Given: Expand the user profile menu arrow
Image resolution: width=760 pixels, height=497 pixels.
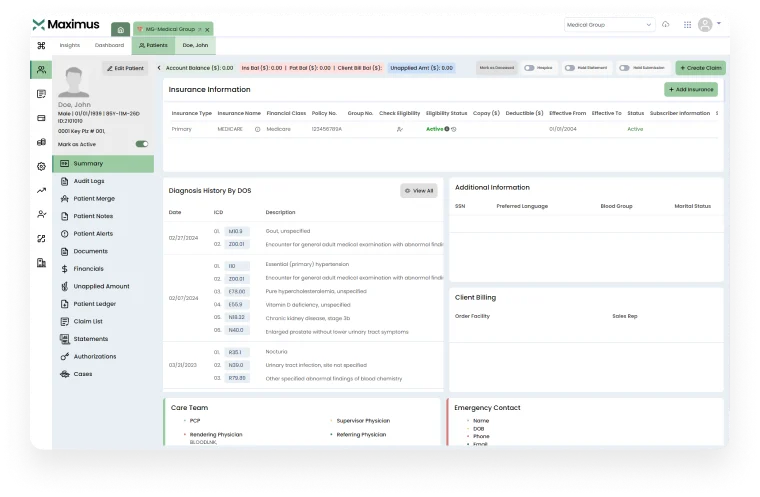Looking at the screenshot, I should point(720,24).
